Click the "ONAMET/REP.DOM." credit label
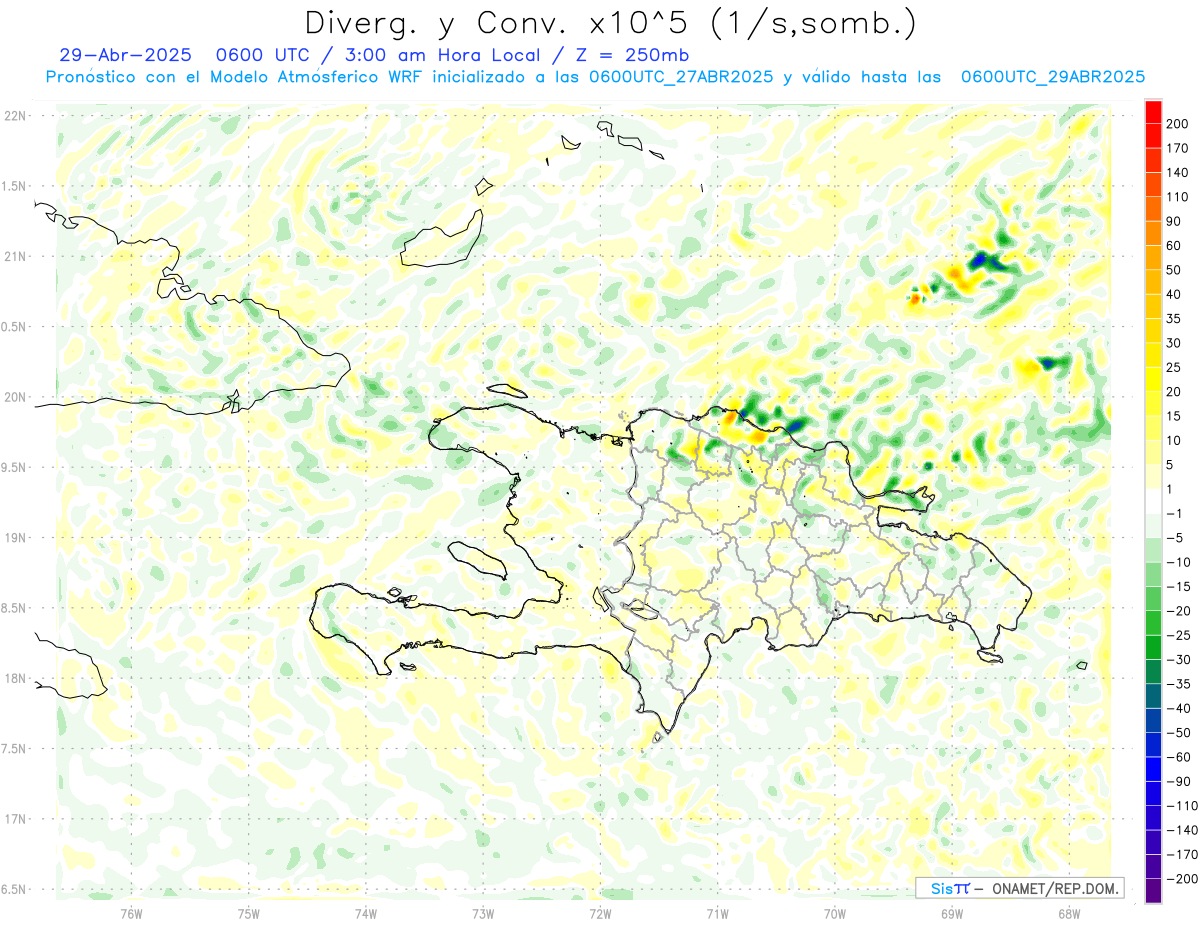 (x=1054, y=888)
